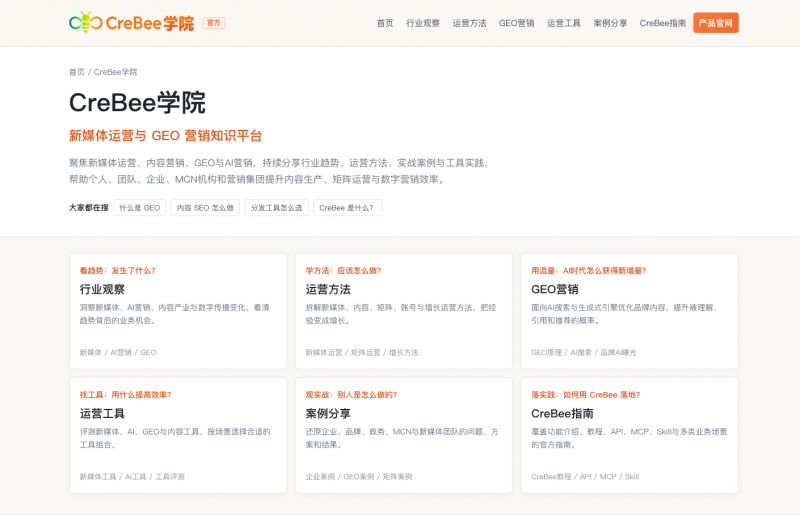800x515 pixels.
Task: Open the GEO营销 card title
Action: (x=555, y=289)
